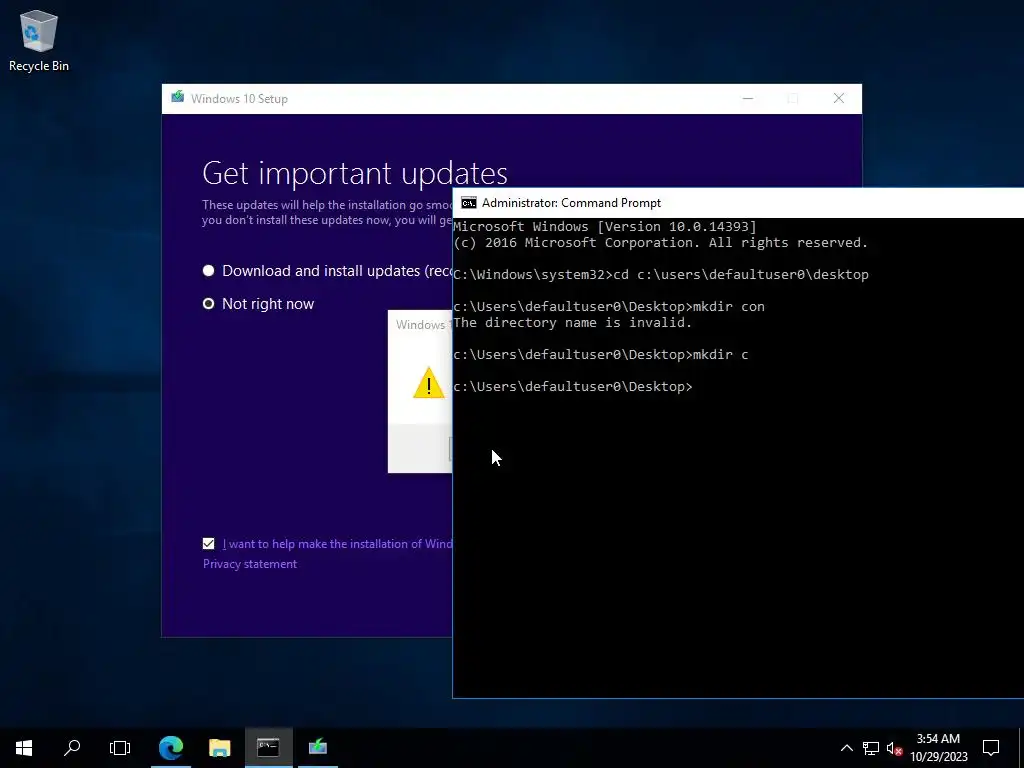
Task: Open the network status tray icon
Action: pyautogui.click(x=871, y=748)
